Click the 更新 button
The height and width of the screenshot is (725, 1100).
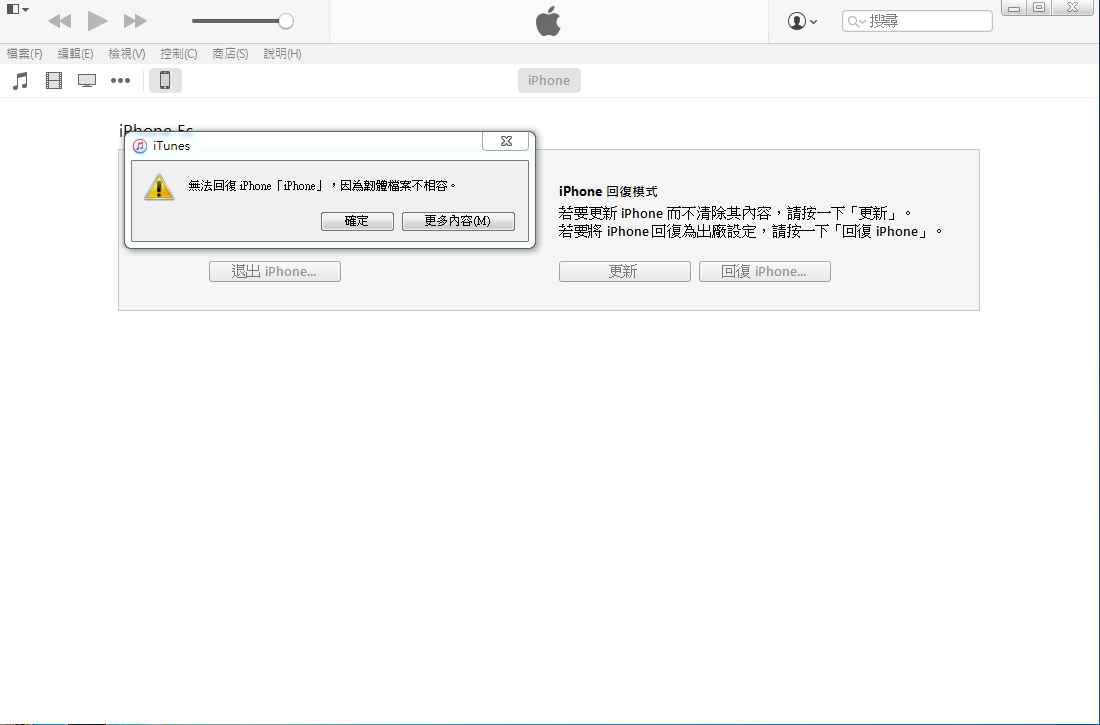tap(624, 272)
